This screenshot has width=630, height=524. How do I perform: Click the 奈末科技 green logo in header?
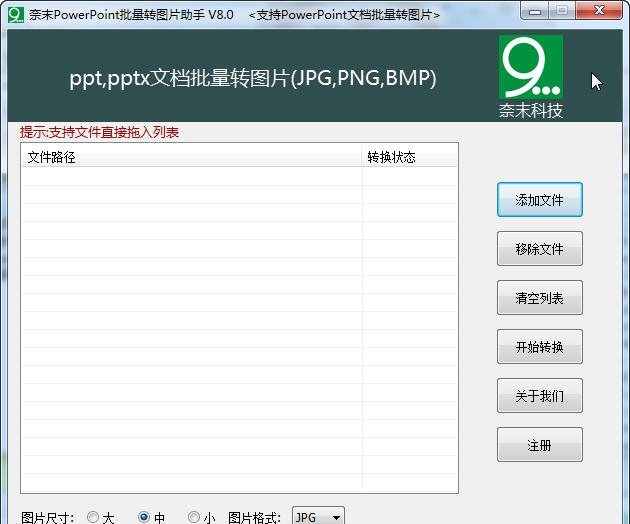coord(531,67)
